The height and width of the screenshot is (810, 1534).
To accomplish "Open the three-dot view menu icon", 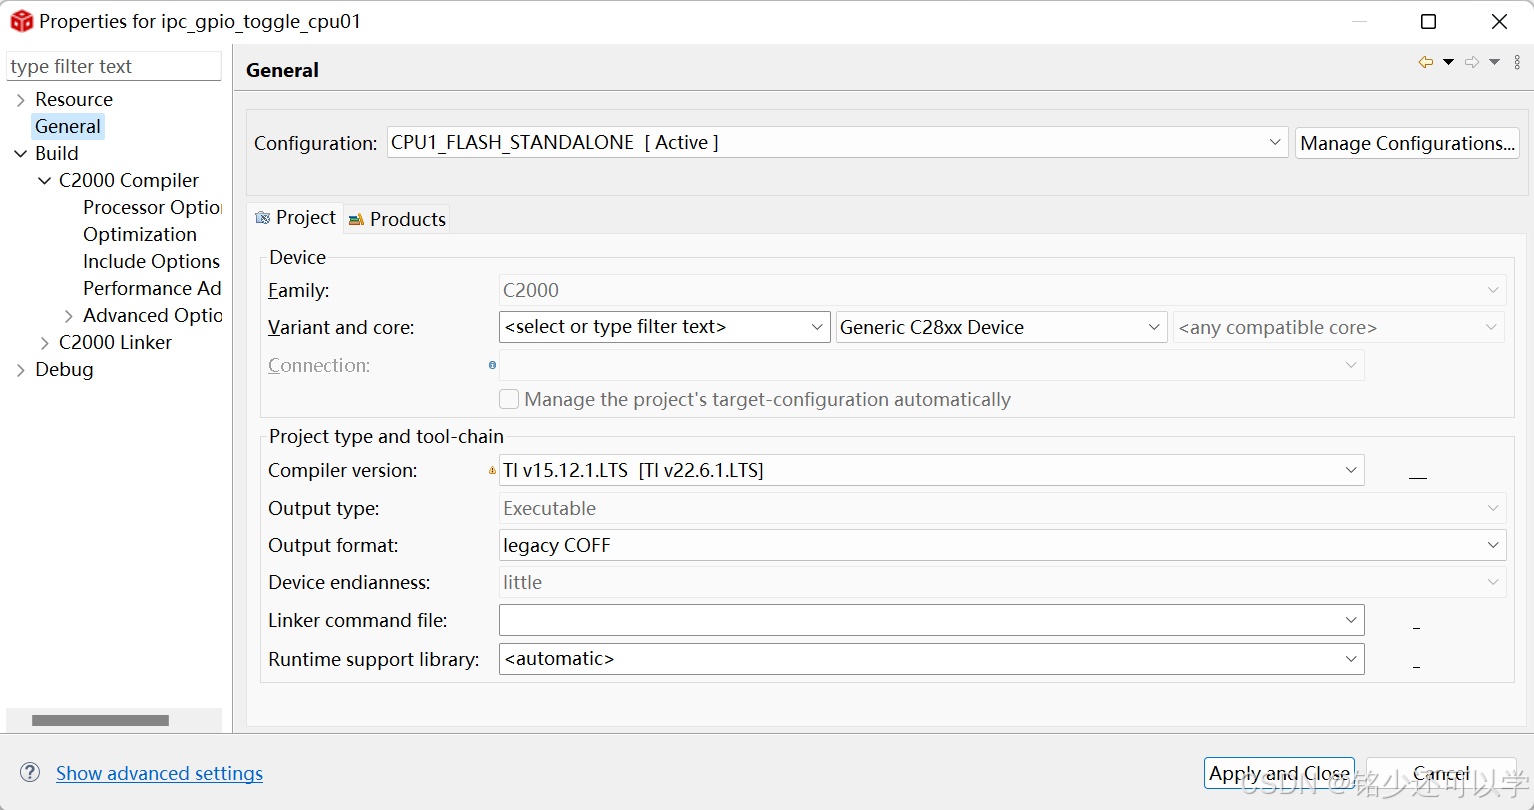I will tap(1517, 62).
